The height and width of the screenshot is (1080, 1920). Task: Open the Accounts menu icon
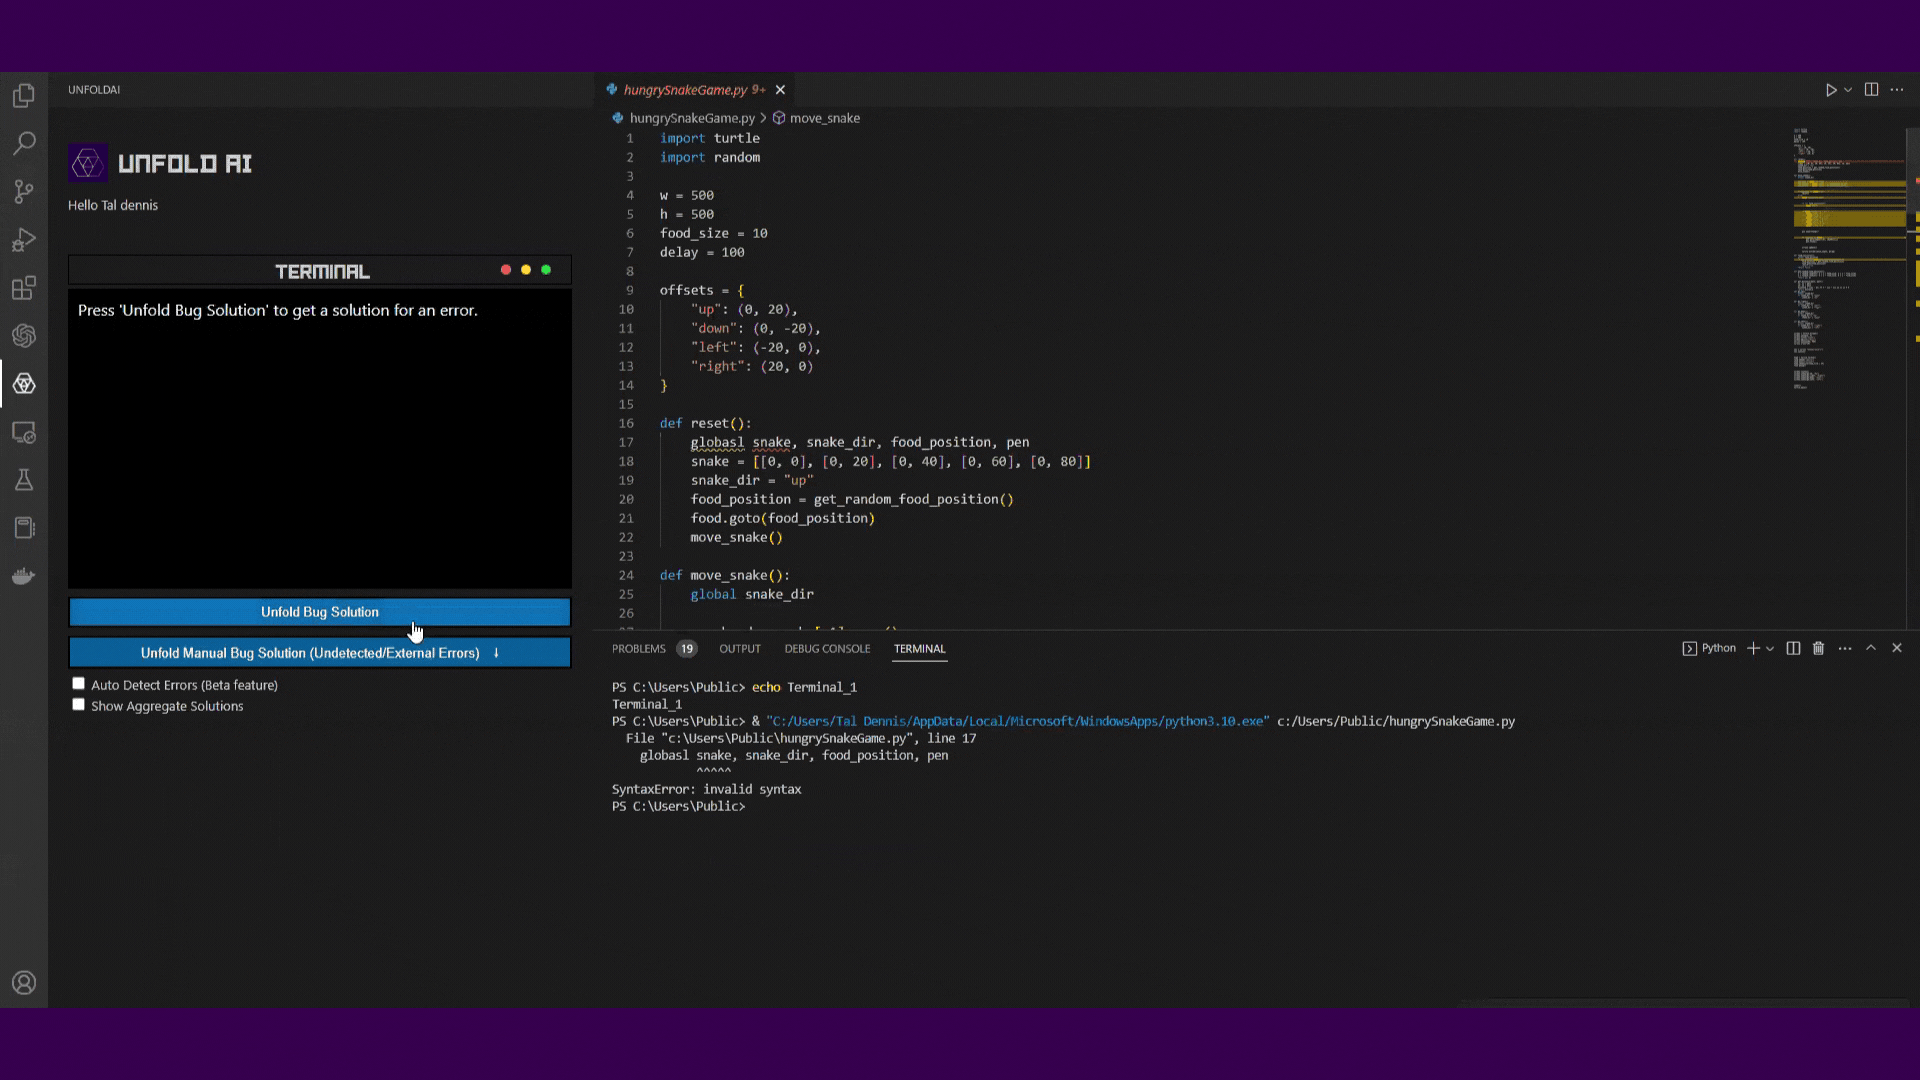[24, 983]
